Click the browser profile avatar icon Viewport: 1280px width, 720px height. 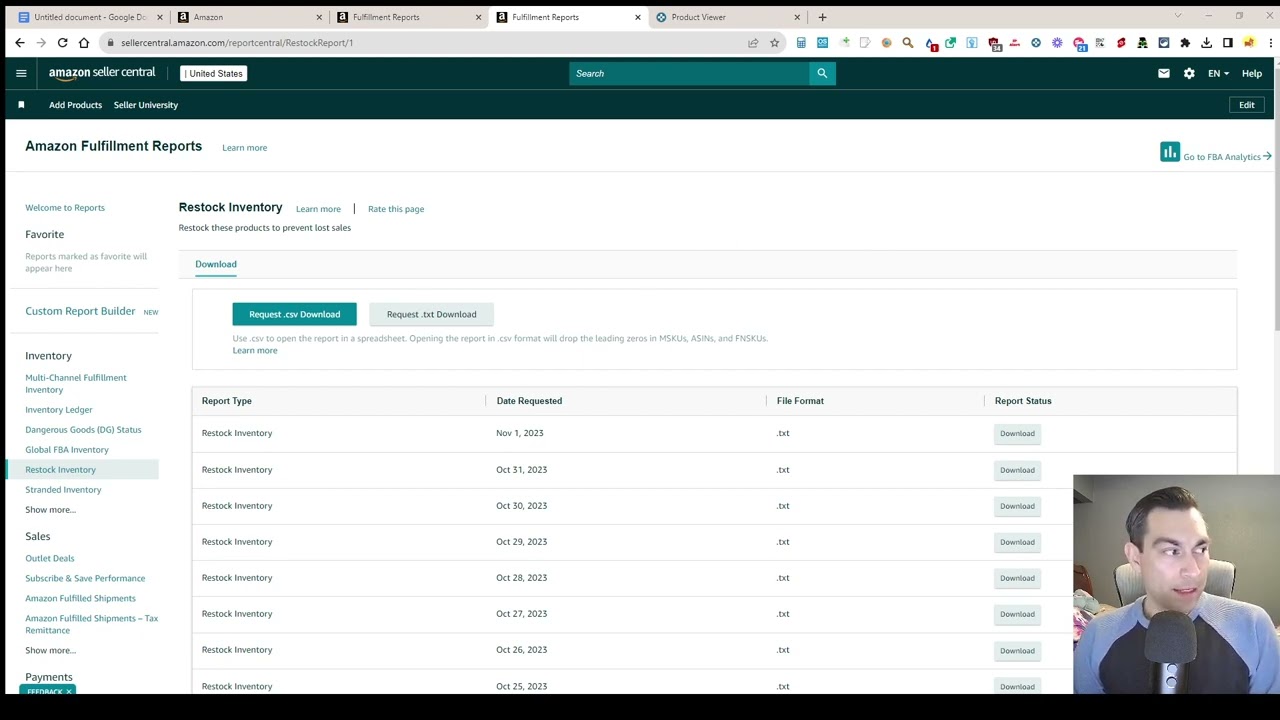coord(1249,43)
